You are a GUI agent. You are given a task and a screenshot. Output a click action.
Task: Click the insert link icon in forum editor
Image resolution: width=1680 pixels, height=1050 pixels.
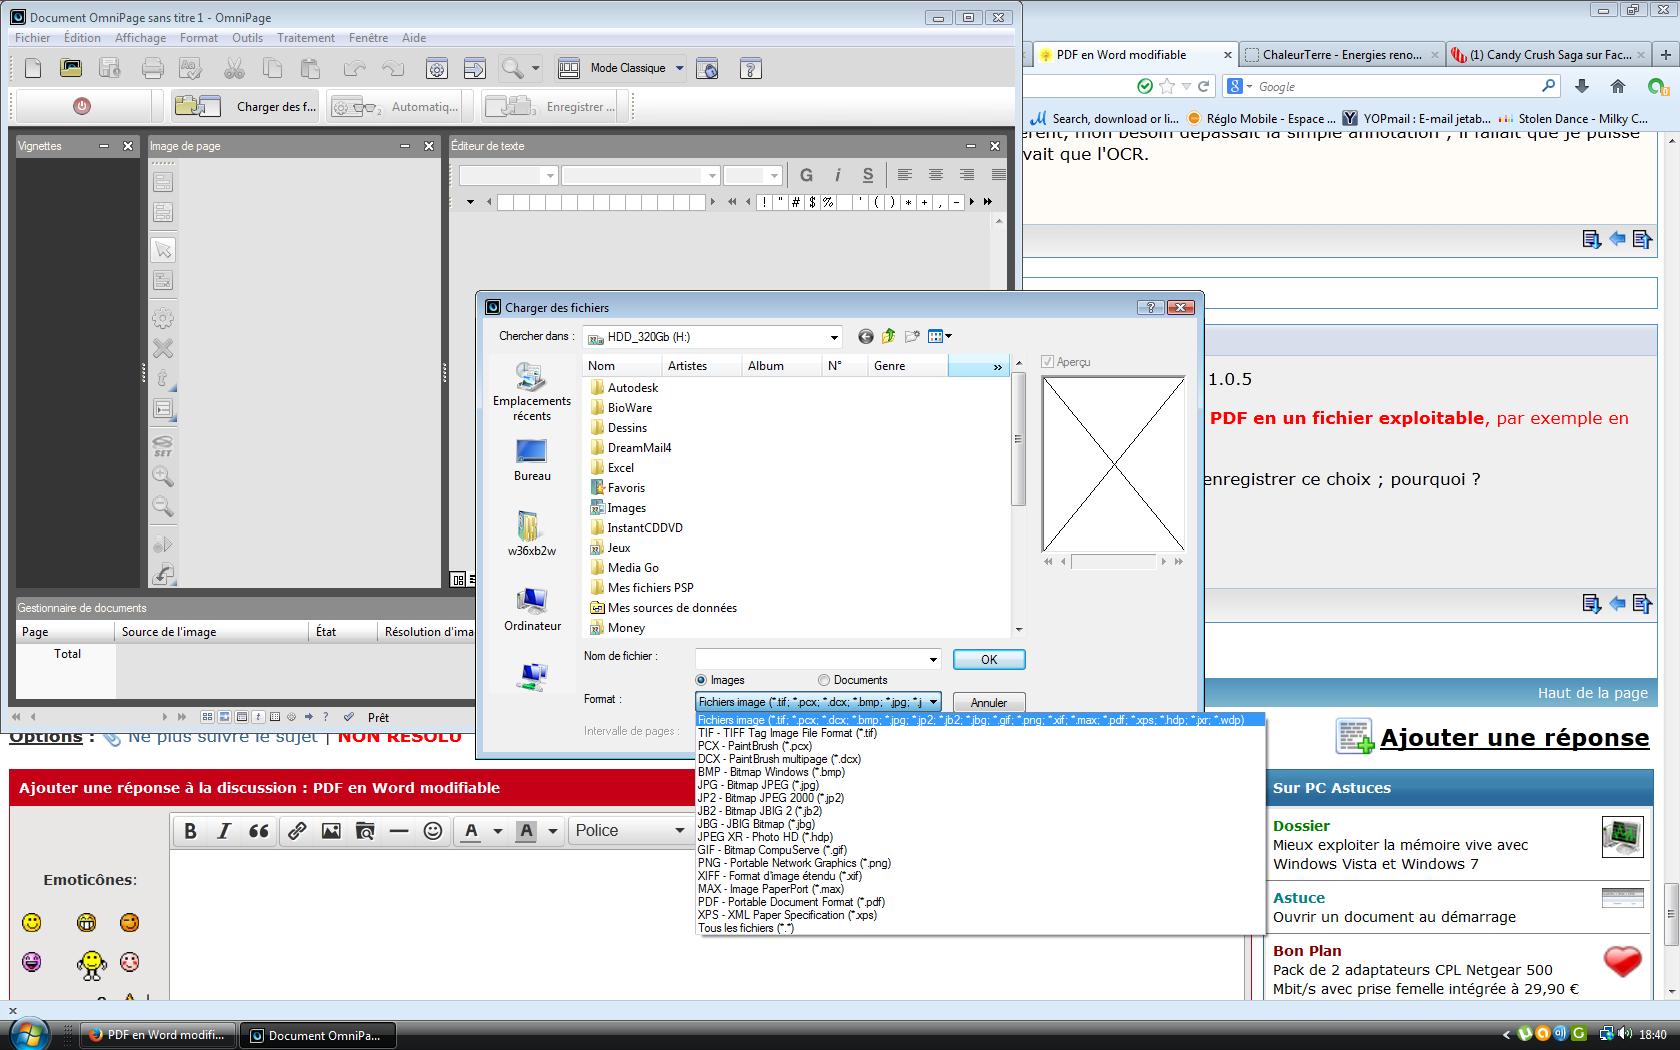pyautogui.click(x=297, y=831)
